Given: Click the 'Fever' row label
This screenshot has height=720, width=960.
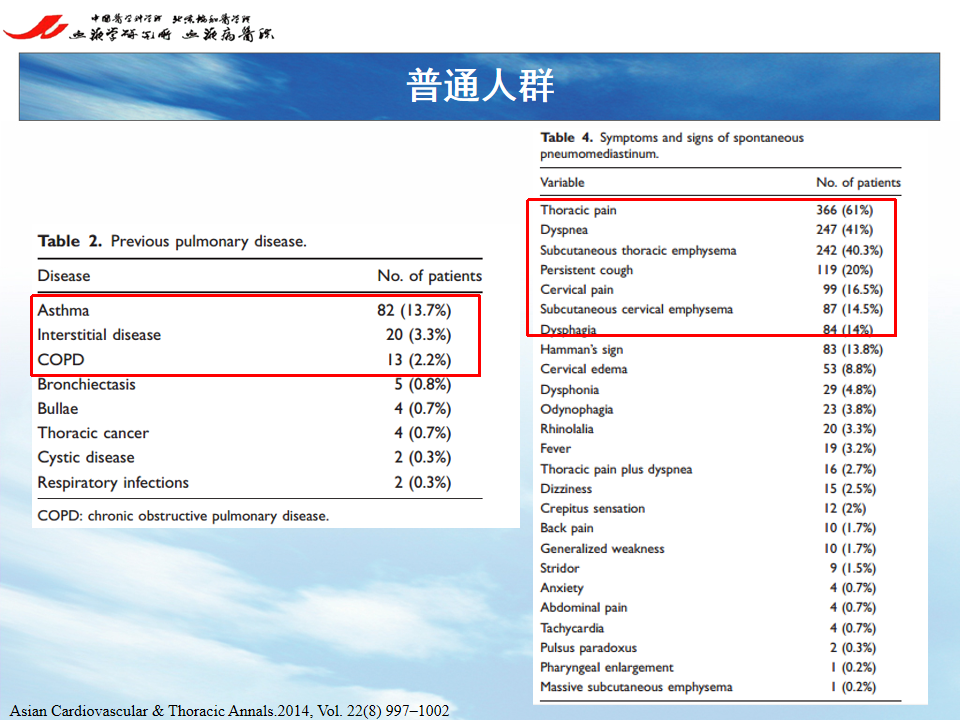Looking at the screenshot, I should point(555,449).
